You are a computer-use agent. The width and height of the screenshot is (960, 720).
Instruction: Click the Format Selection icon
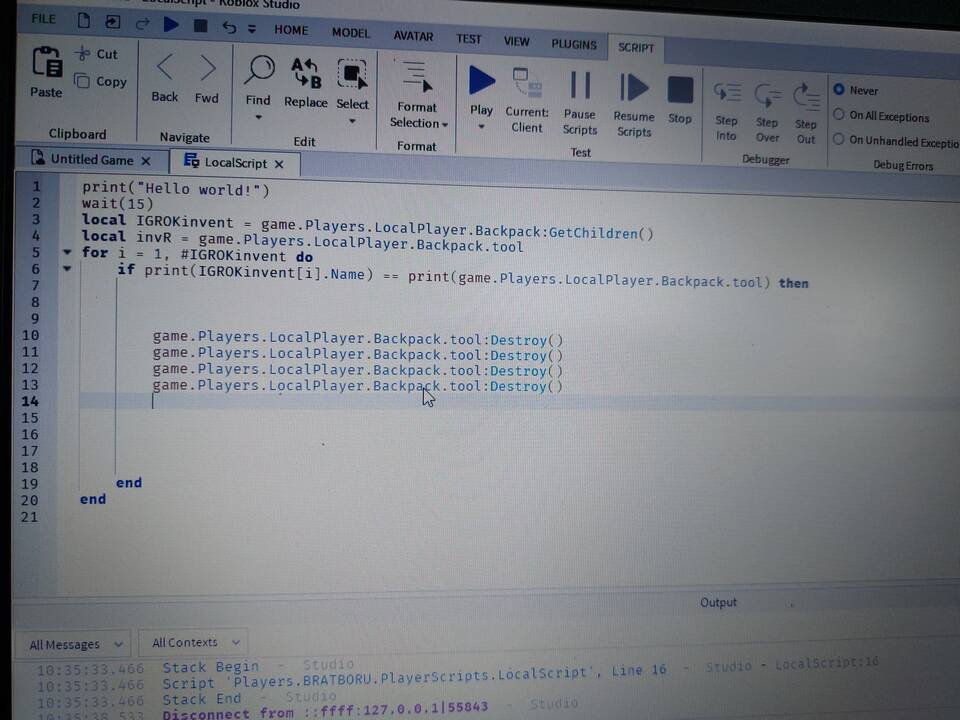(x=416, y=77)
